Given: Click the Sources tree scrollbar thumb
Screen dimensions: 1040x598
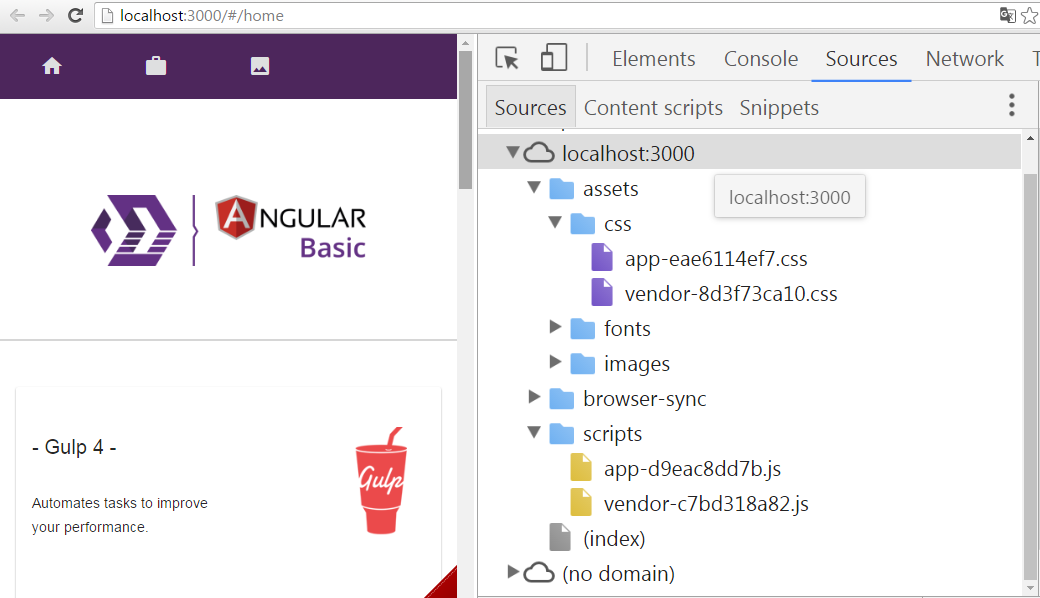Looking at the screenshot, I should [x=1030, y=376].
